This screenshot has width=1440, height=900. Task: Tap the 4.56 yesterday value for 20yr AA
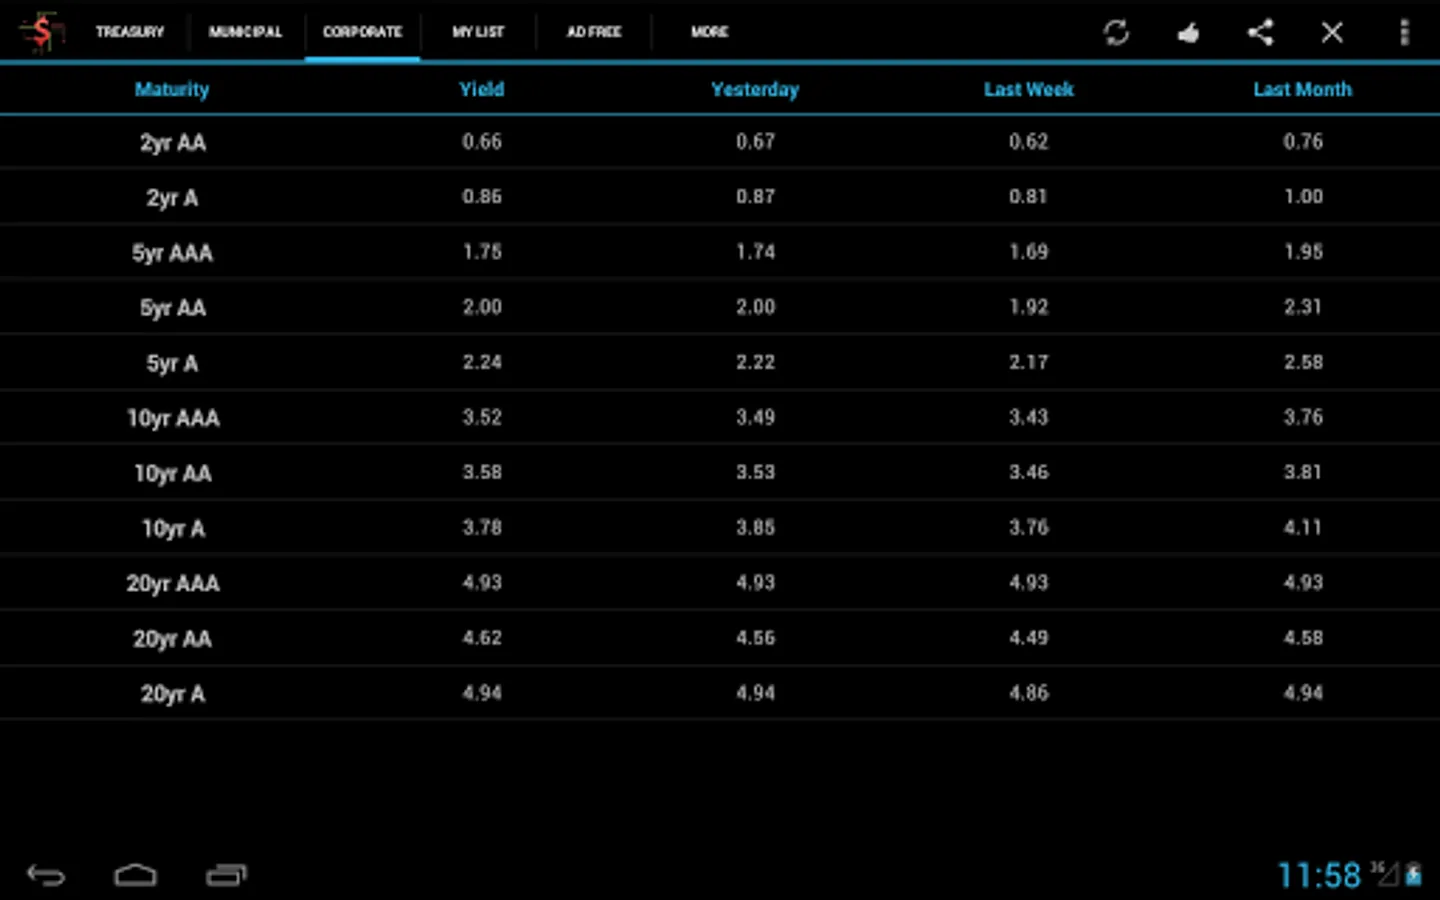pos(755,637)
